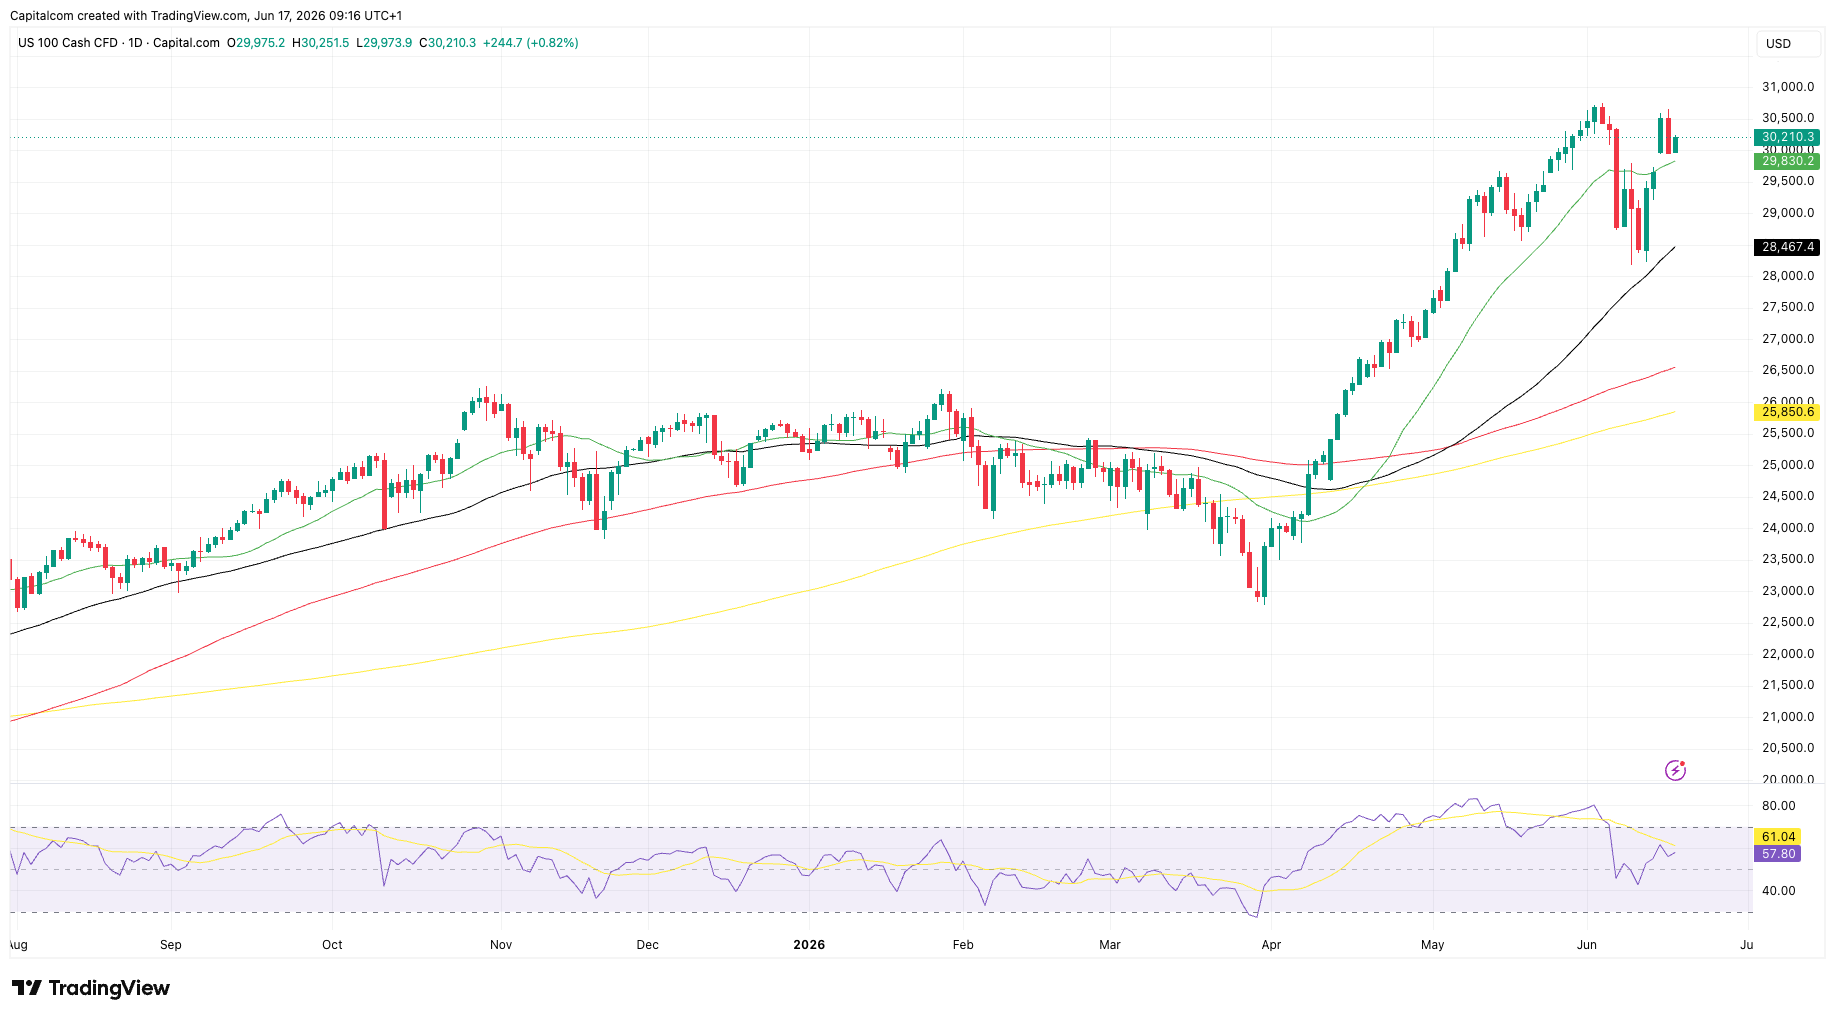Click the +244.7 (+0.82%) change value
The image size is (1835, 1018).
point(531,43)
